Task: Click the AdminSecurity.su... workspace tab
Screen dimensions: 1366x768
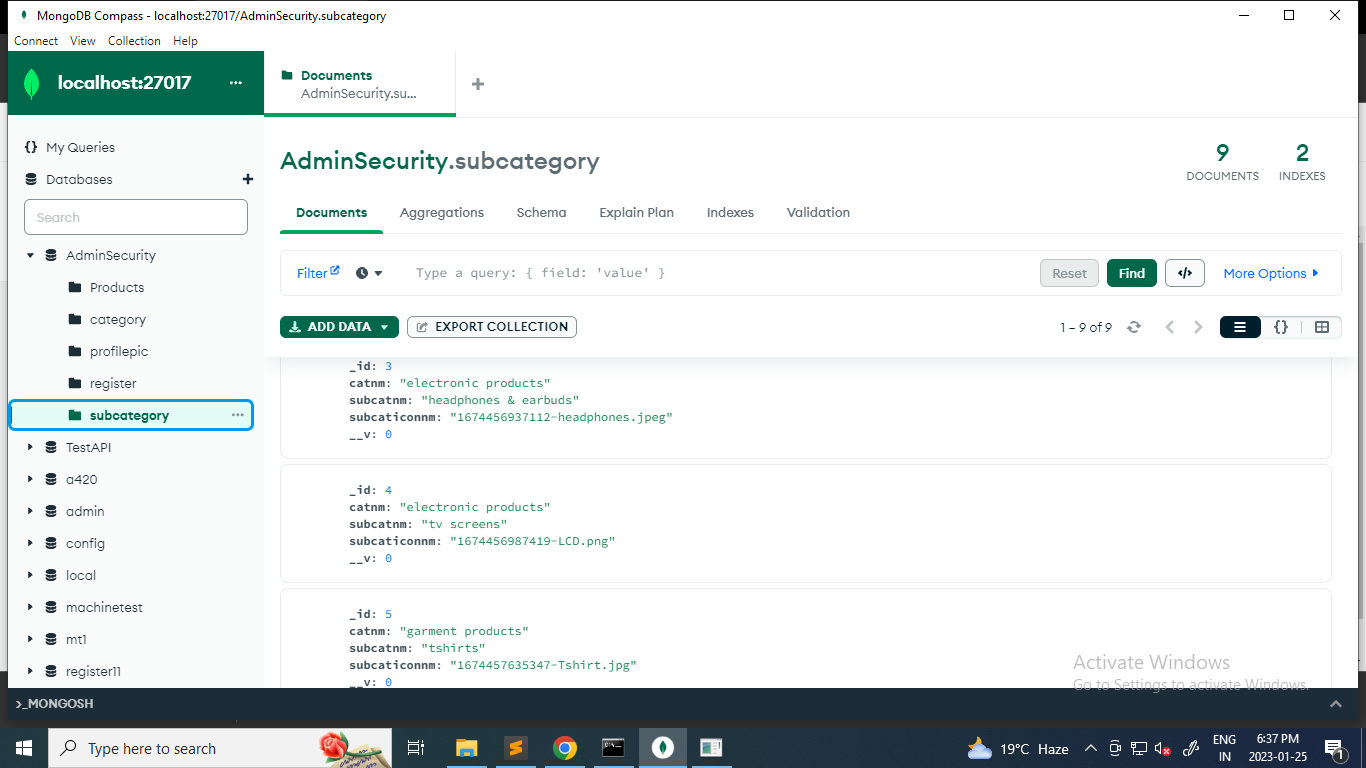Action: (x=359, y=84)
